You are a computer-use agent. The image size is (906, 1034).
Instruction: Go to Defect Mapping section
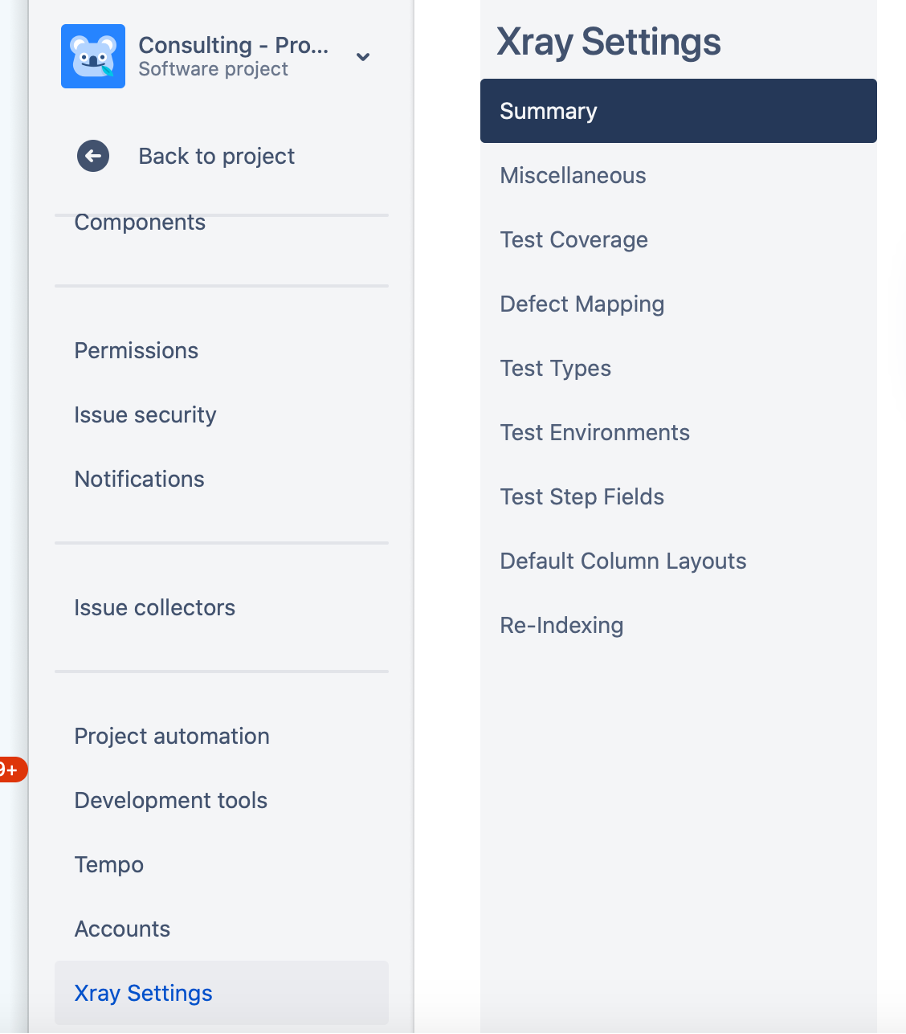click(582, 304)
